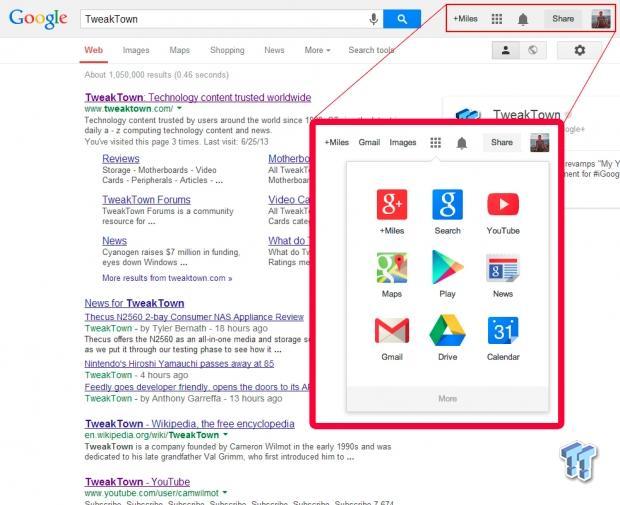Expand the More search tab dropdown

point(317,50)
